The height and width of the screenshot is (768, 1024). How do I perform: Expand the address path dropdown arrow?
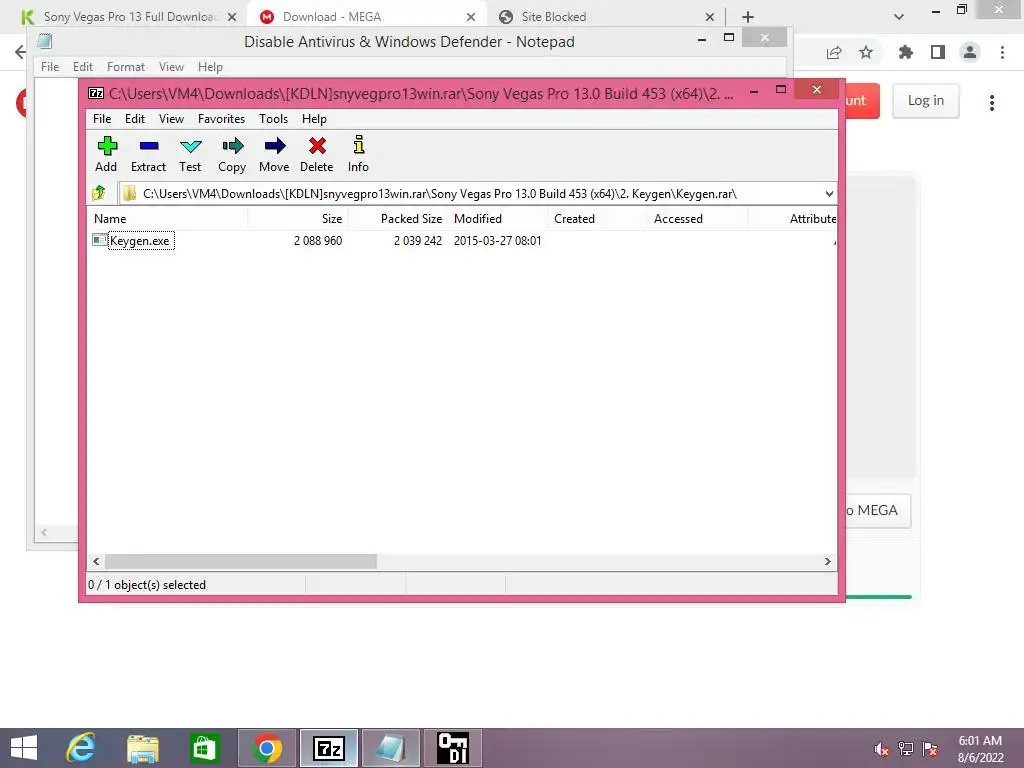[x=829, y=193]
